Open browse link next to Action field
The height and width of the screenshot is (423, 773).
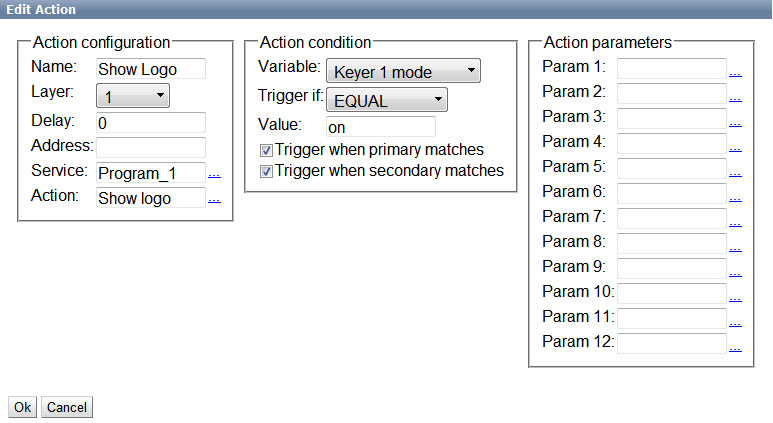pos(214,199)
